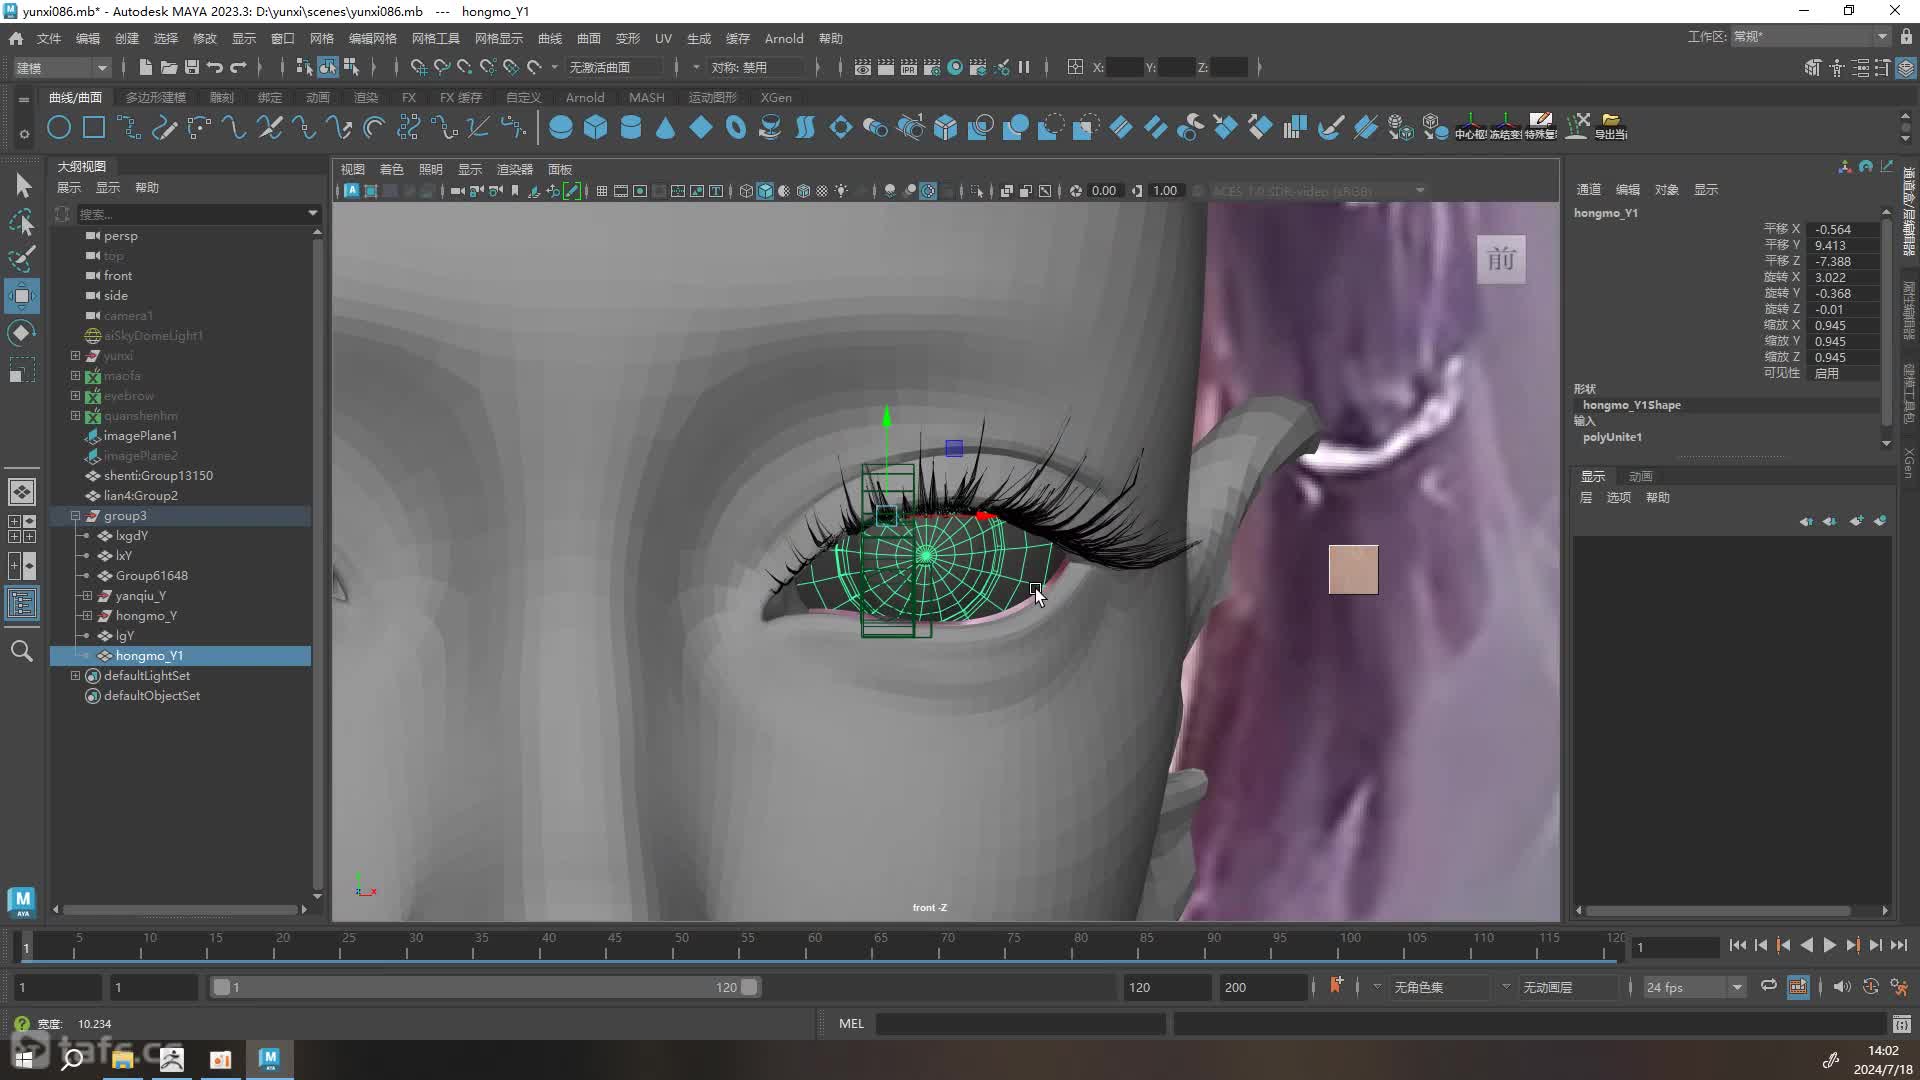Toggle the workspace lock icon

click(x=1906, y=37)
